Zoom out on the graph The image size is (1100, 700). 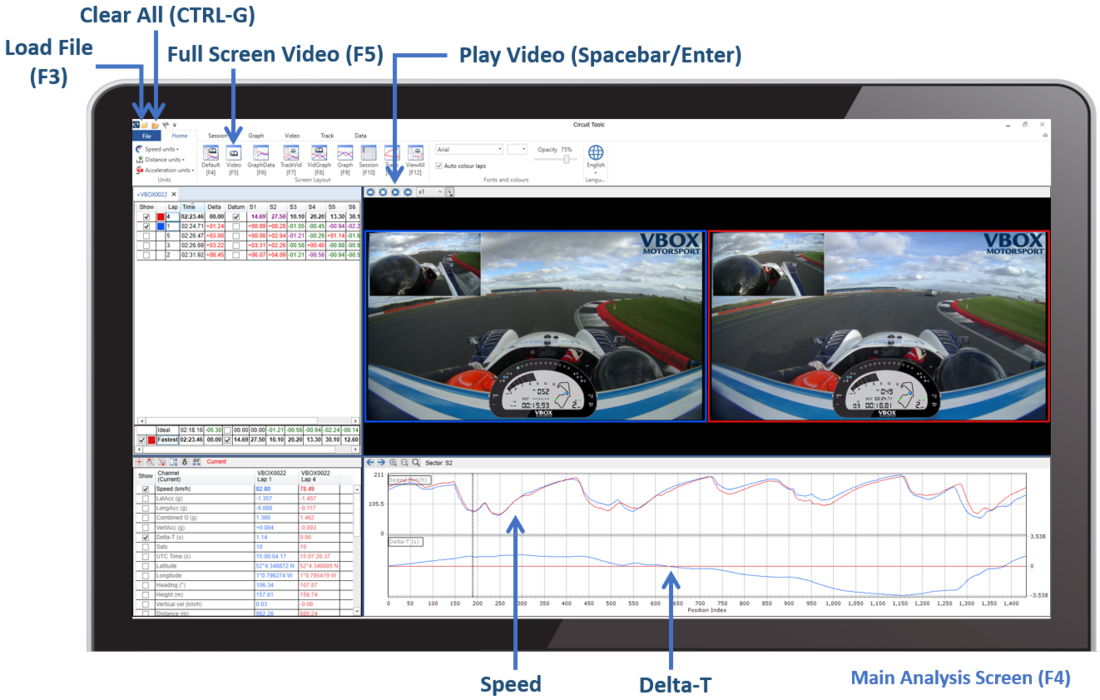405,463
